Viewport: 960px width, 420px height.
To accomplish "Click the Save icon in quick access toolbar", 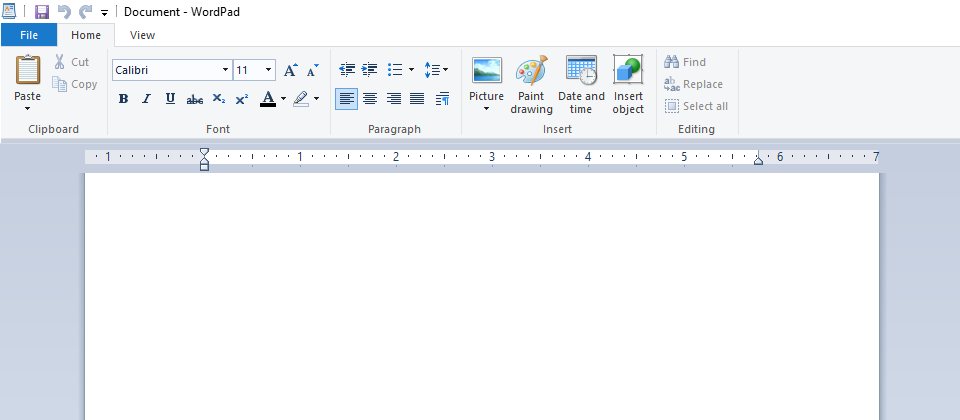I will pyautogui.click(x=42, y=12).
